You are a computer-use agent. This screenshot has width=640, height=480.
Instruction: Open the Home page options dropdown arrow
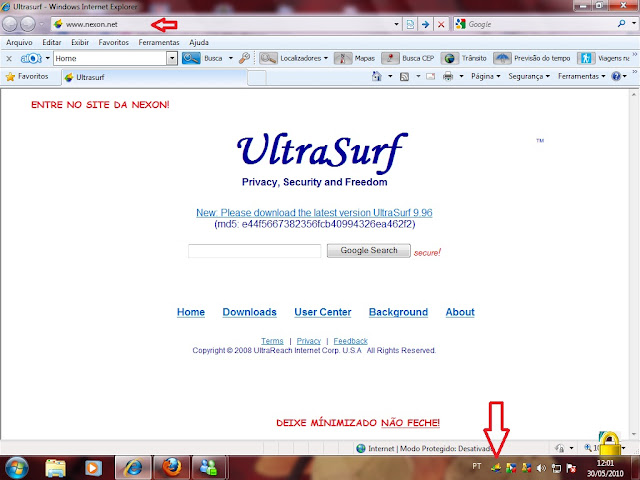[390, 76]
